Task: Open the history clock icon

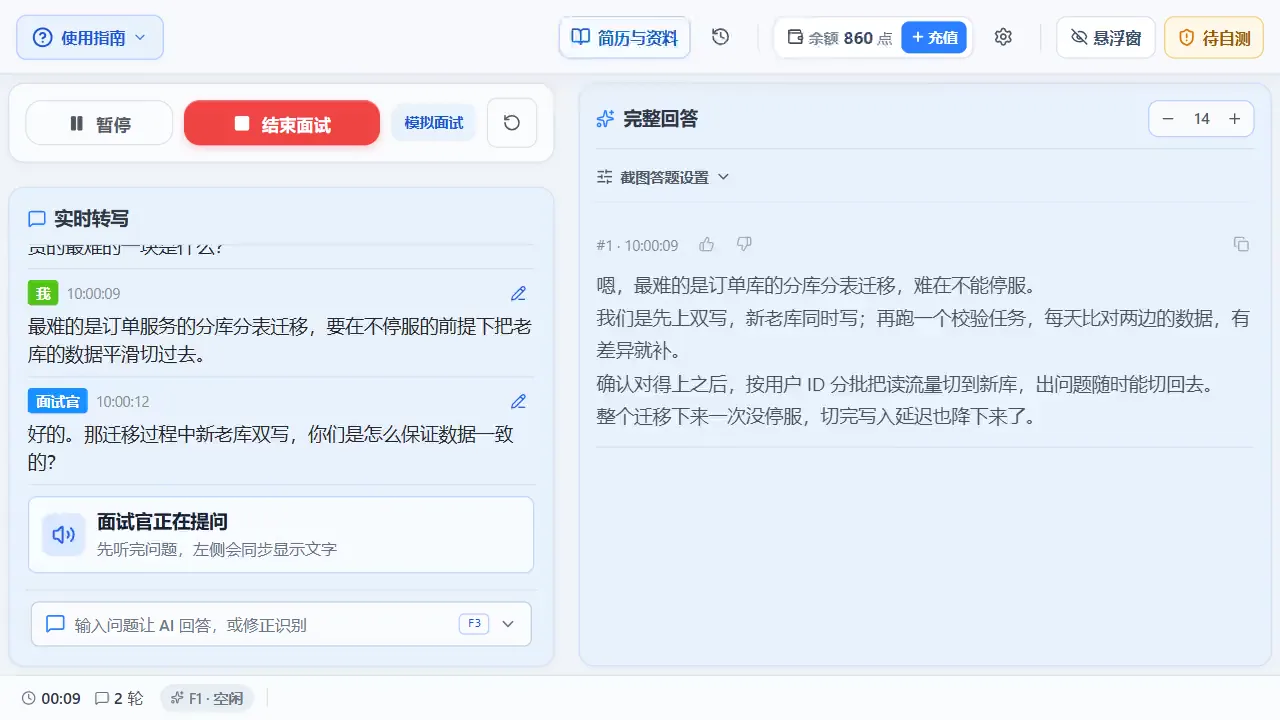Action: [x=720, y=37]
